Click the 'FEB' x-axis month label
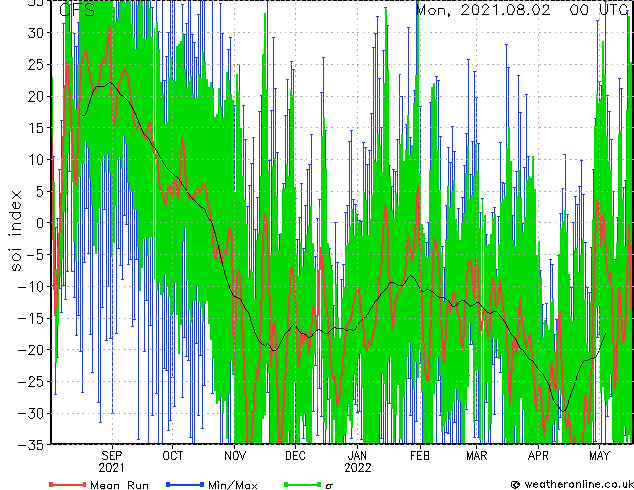Viewport: 634px width, 490px height. pyautogui.click(x=420, y=456)
